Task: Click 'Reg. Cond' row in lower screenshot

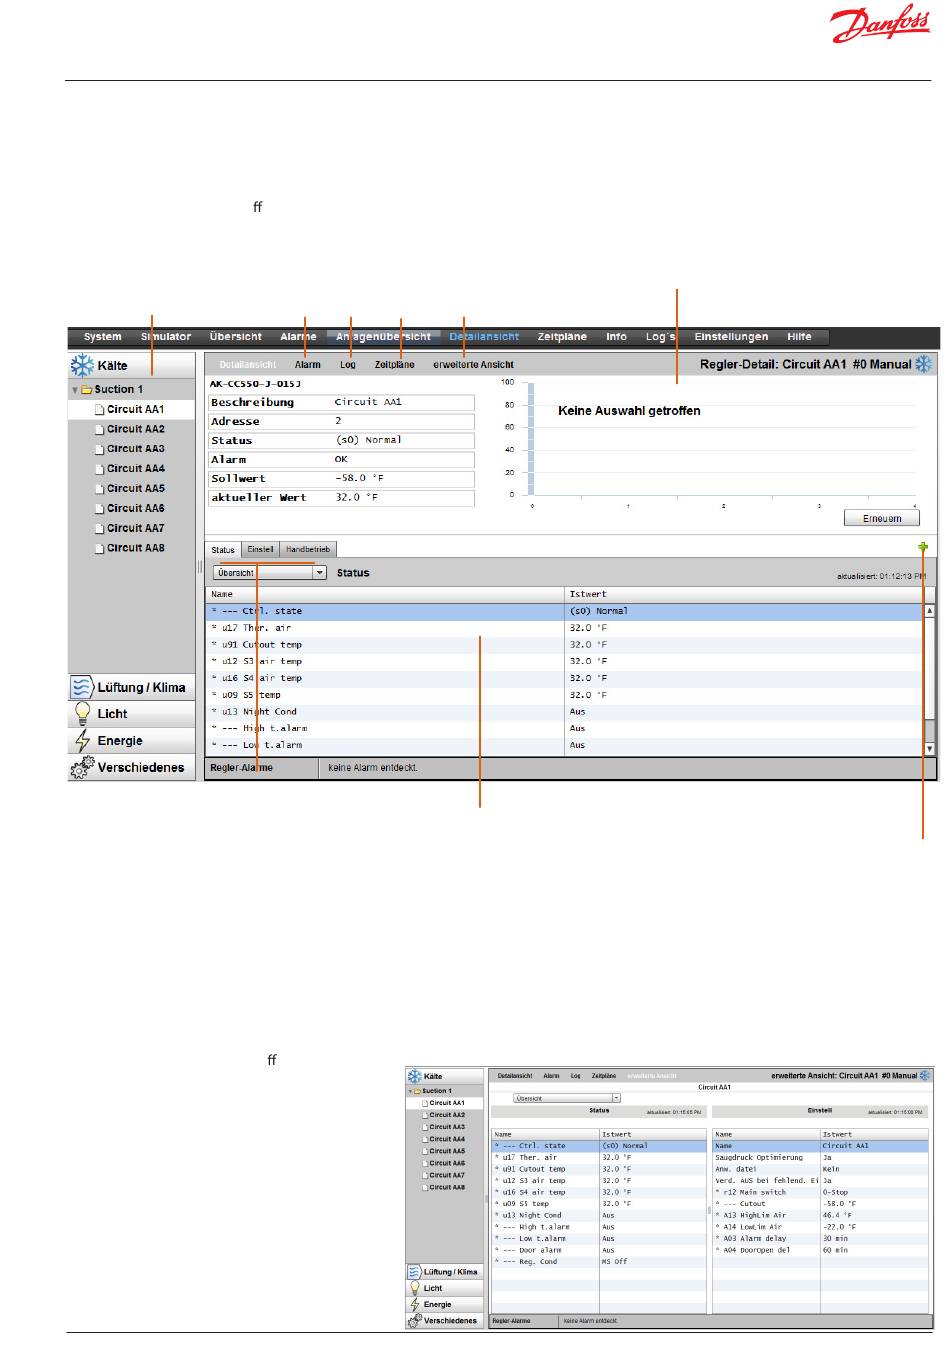Action: click(x=597, y=1262)
